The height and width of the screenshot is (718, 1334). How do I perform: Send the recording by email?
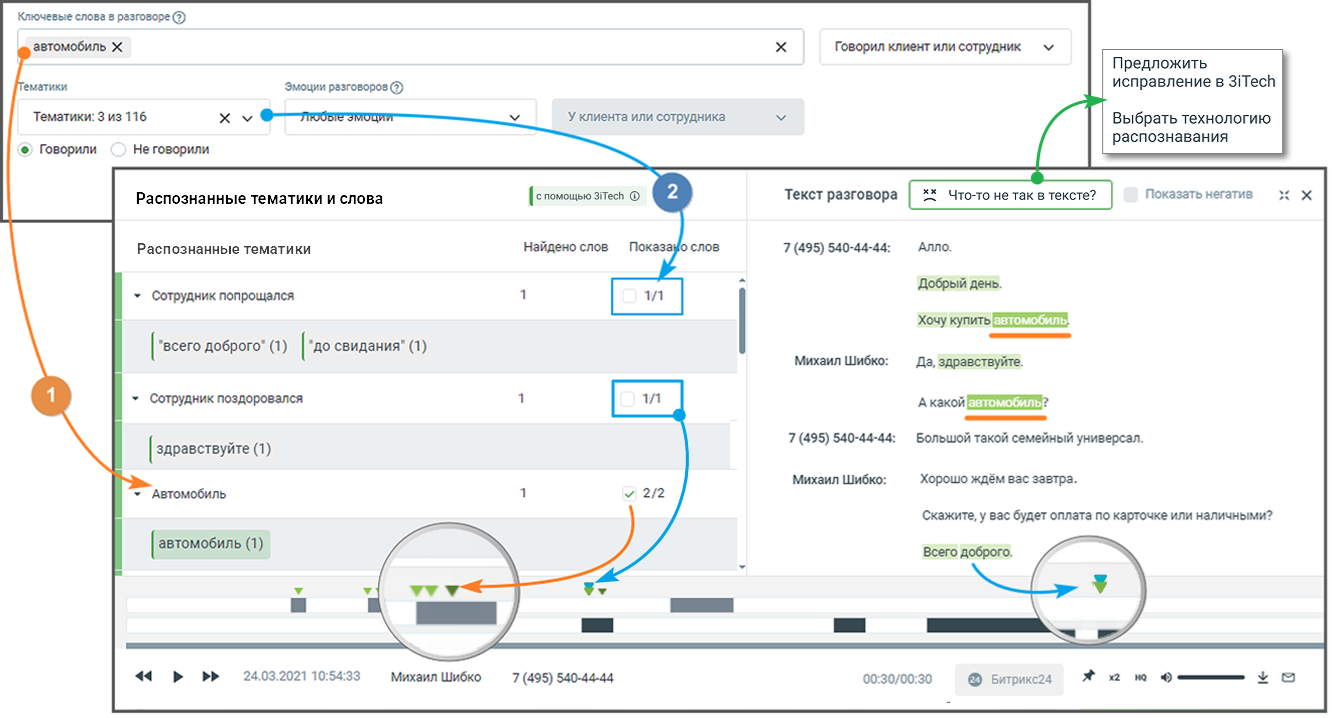click(1288, 677)
